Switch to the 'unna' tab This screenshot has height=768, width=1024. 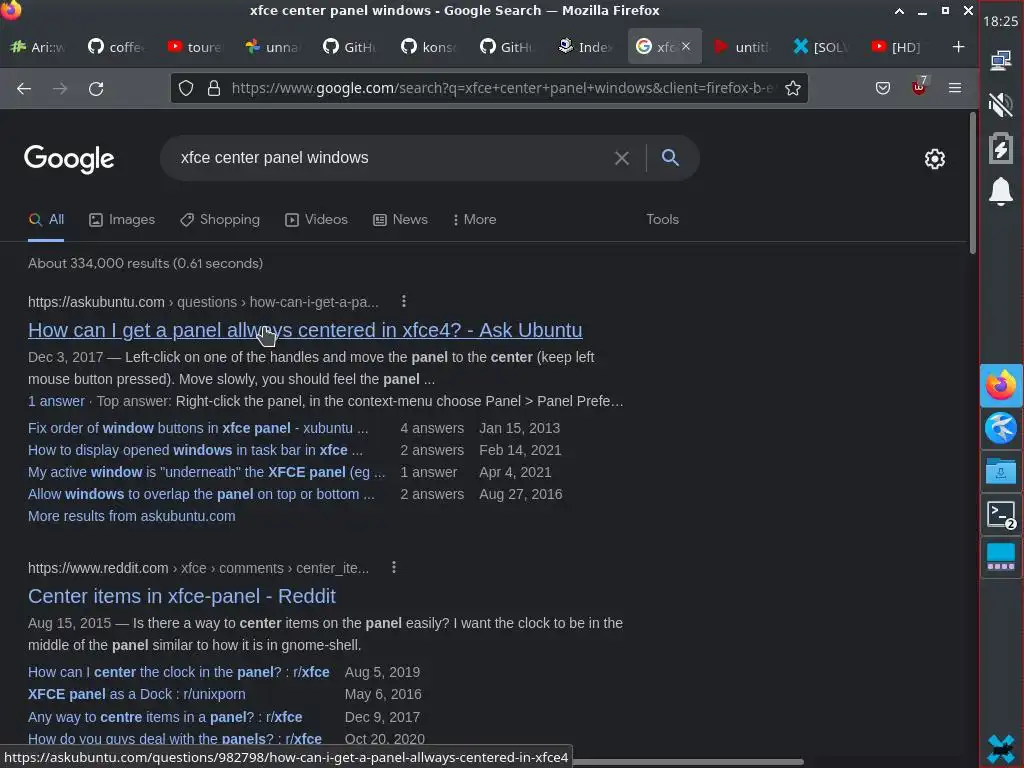point(274,47)
